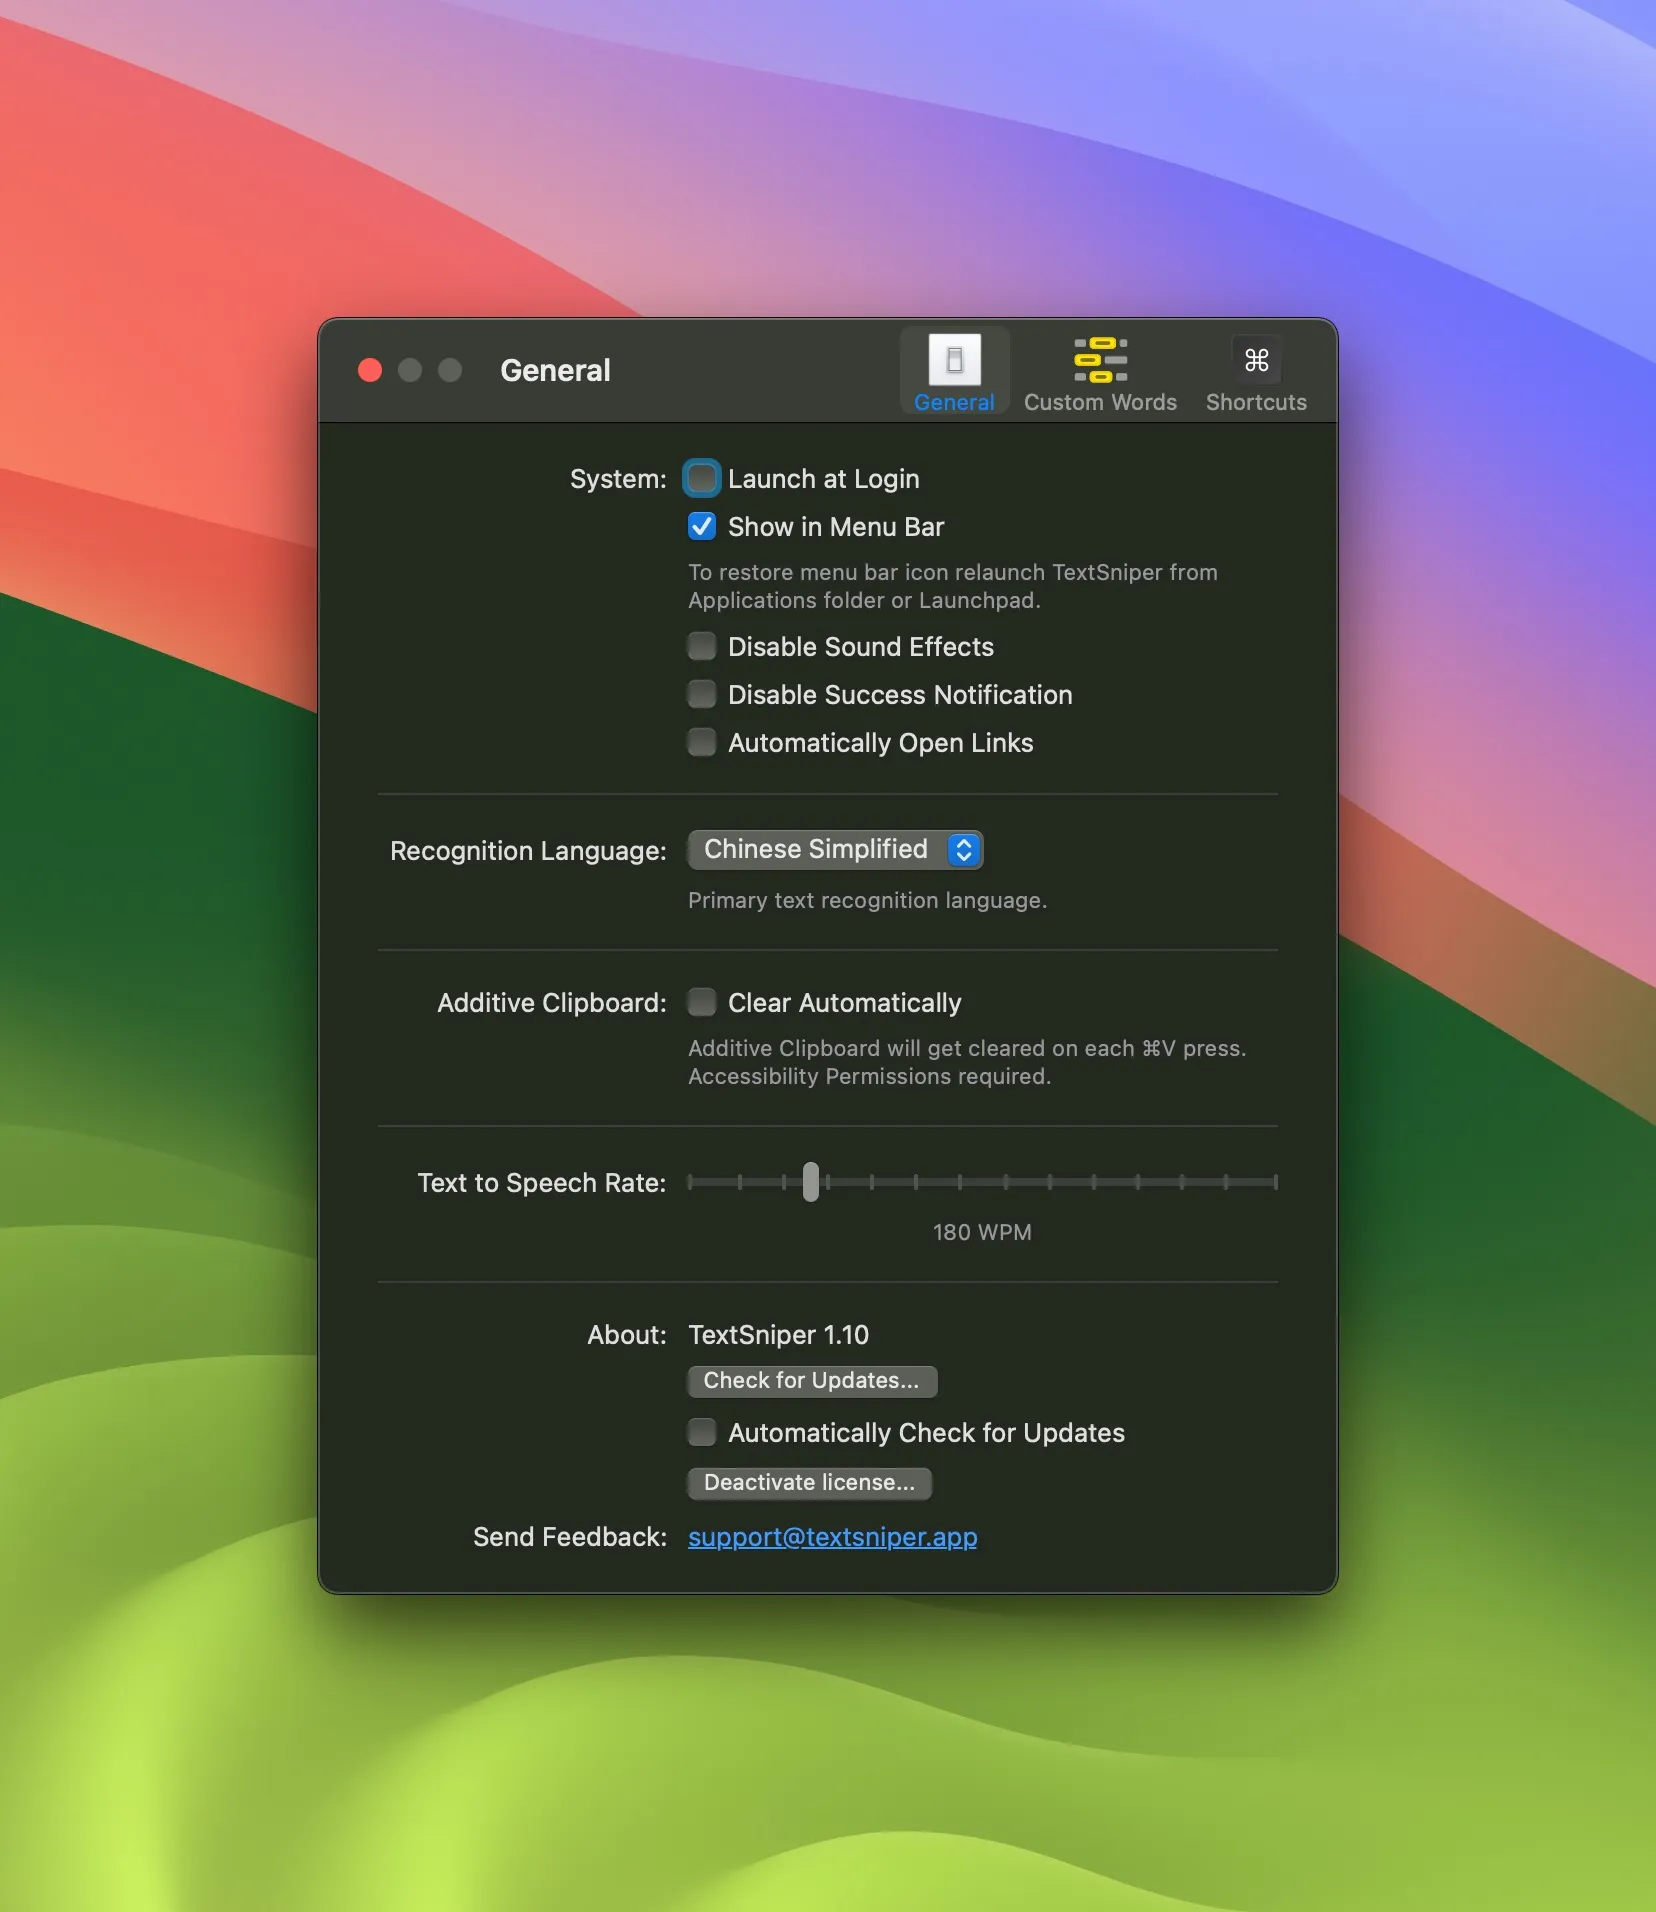The height and width of the screenshot is (1912, 1656).
Task: Click the Text to Speech Rate slider handle
Action: pyautogui.click(x=811, y=1182)
